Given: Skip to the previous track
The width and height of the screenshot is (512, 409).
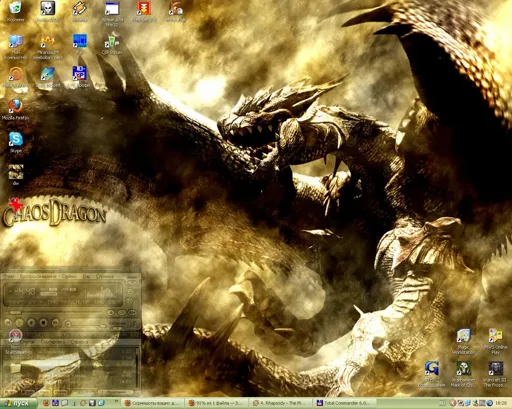Looking at the screenshot, I should (x=8, y=323).
